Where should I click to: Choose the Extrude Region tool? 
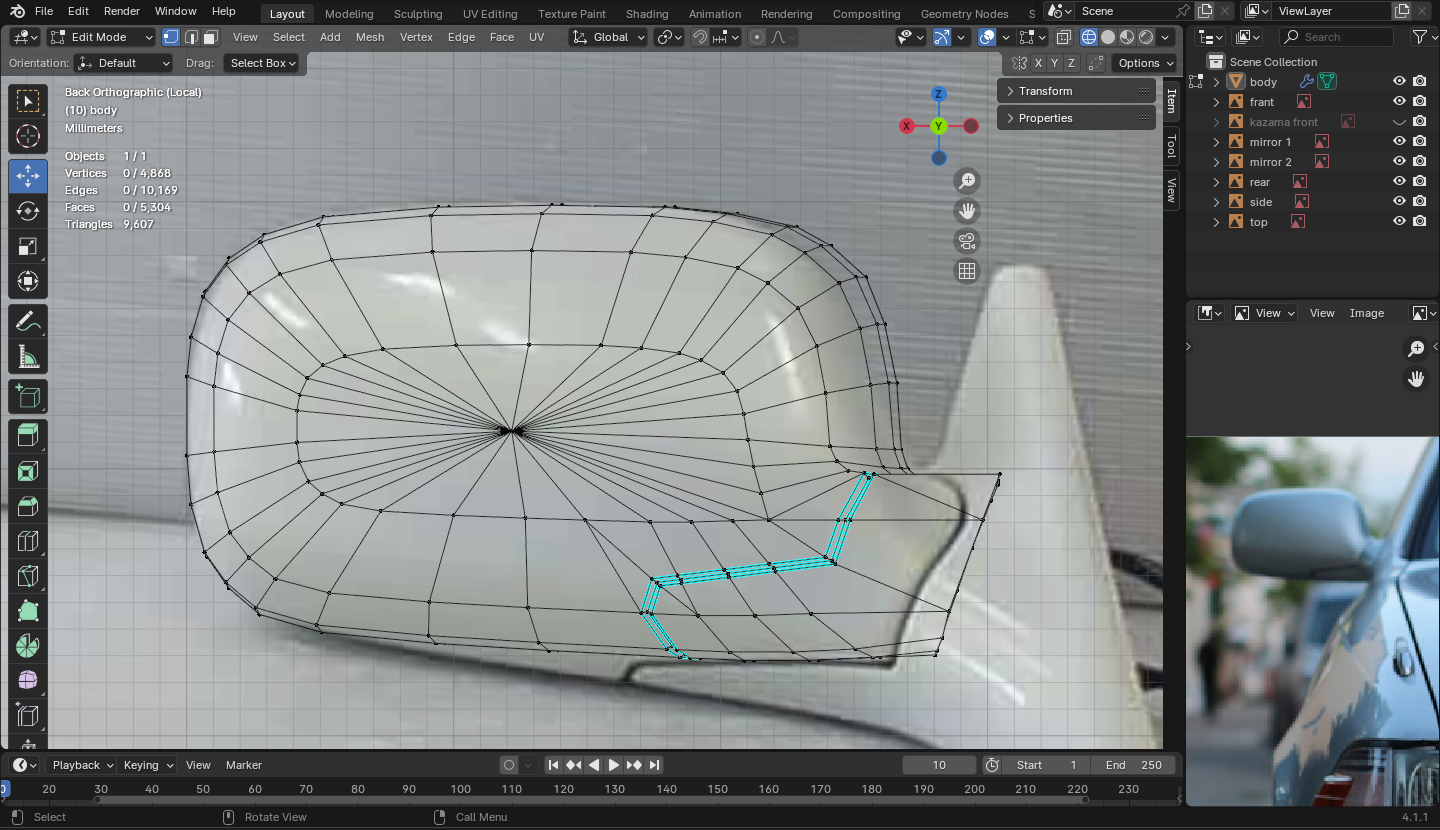(28, 434)
